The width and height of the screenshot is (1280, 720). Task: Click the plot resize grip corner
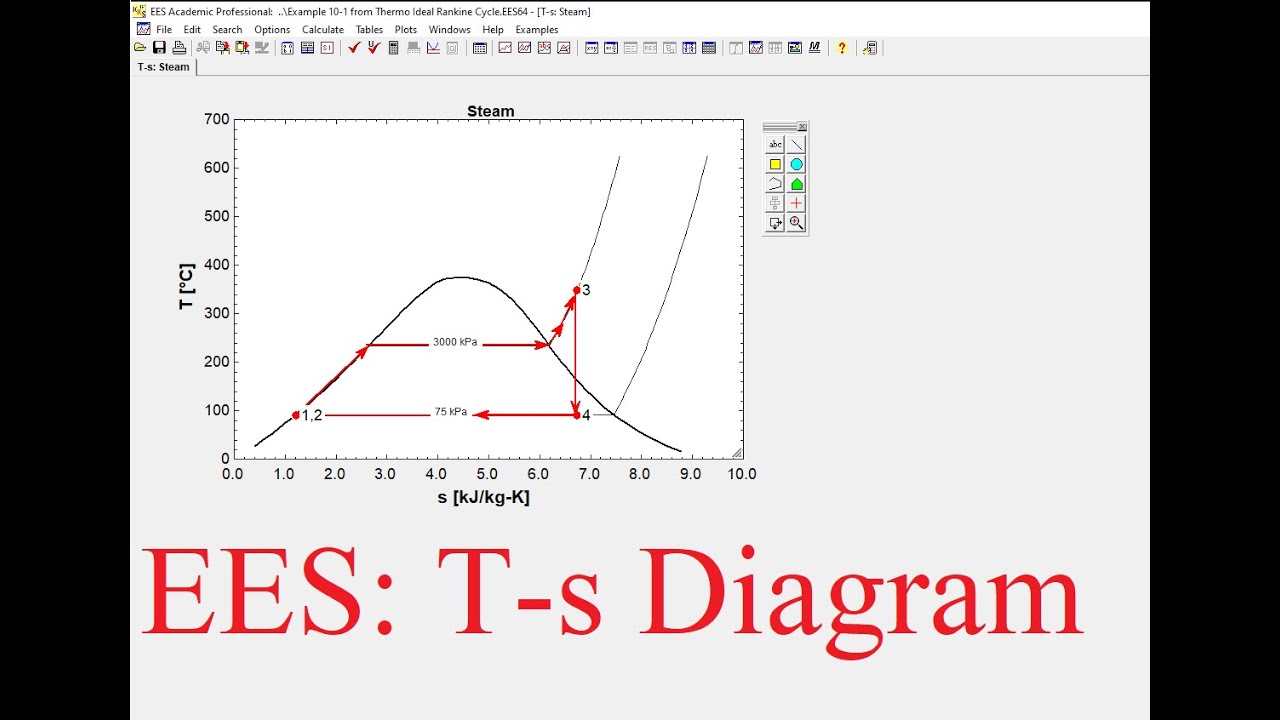pyautogui.click(x=737, y=453)
